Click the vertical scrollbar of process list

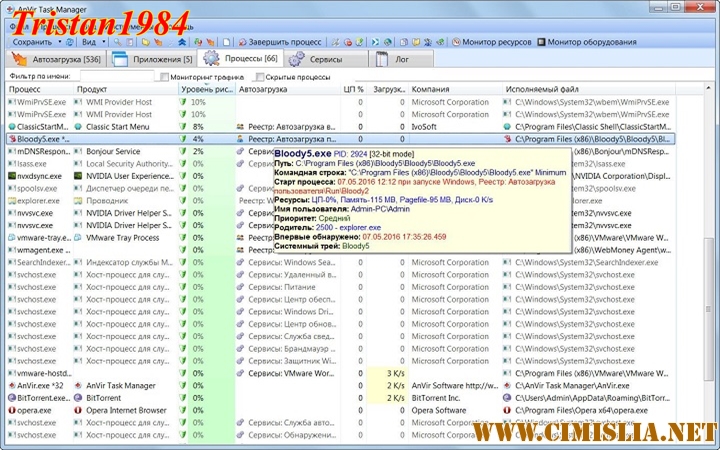coord(711,300)
